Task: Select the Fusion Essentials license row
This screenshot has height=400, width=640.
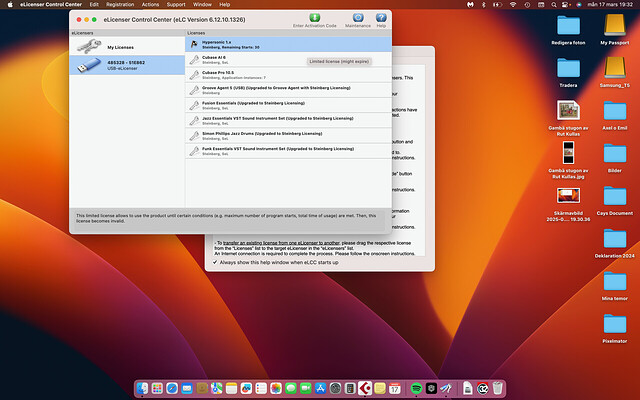Action: click(x=288, y=105)
